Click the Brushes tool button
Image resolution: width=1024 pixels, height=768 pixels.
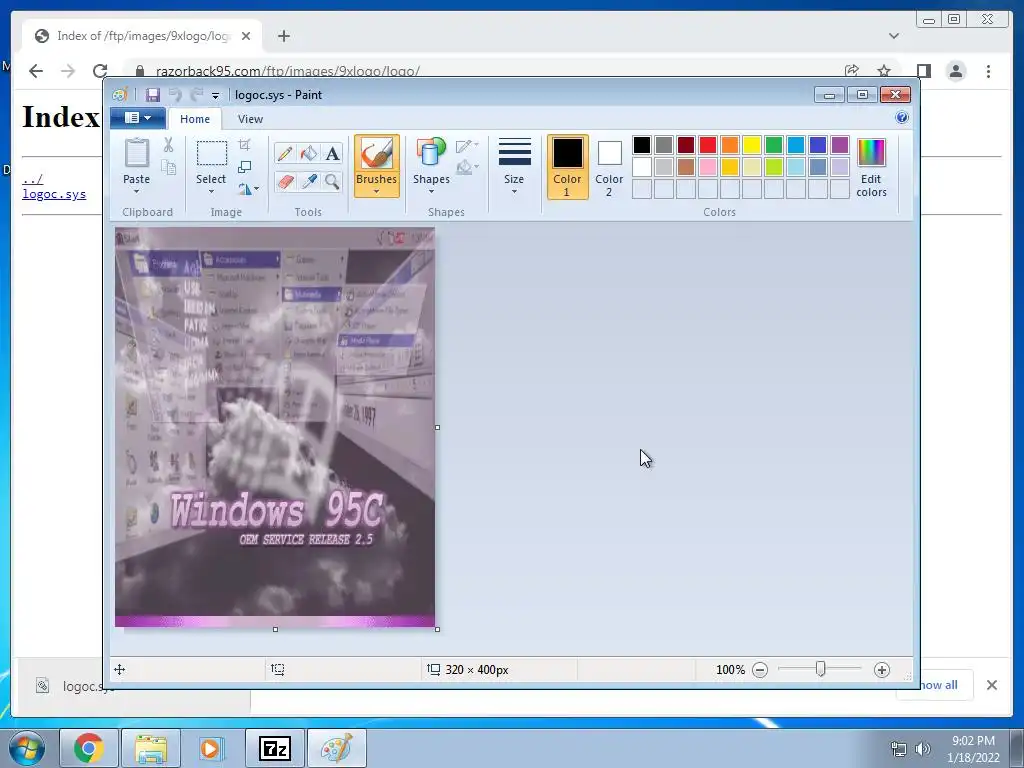pos(377,166)
